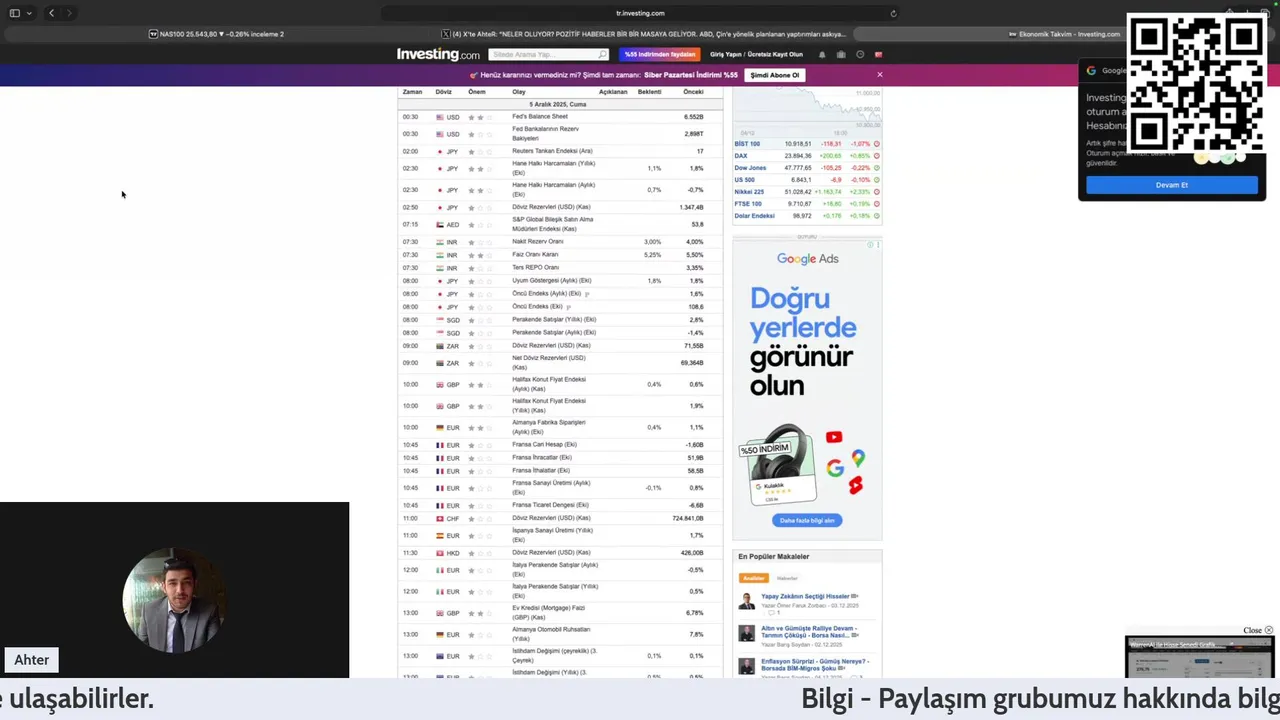This screenshot has height=720, width=1280.
Task: Open the Faiz Oranı Kararı event
Action: coord(535,255)
